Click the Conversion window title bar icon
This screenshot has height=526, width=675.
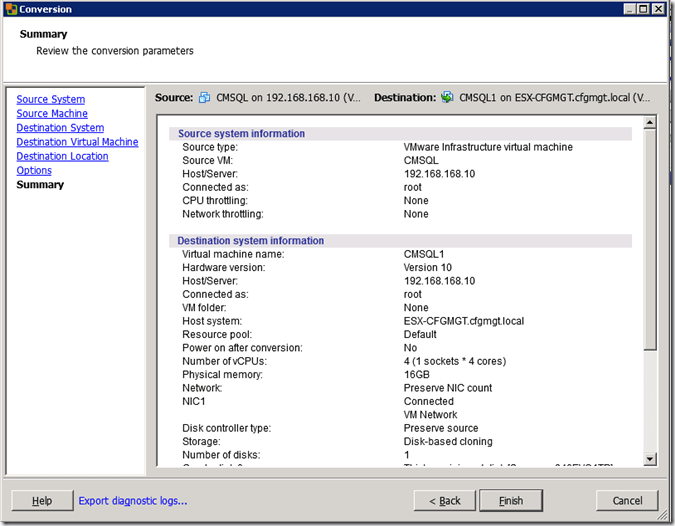pyautogui.click(x=10, y=9)
